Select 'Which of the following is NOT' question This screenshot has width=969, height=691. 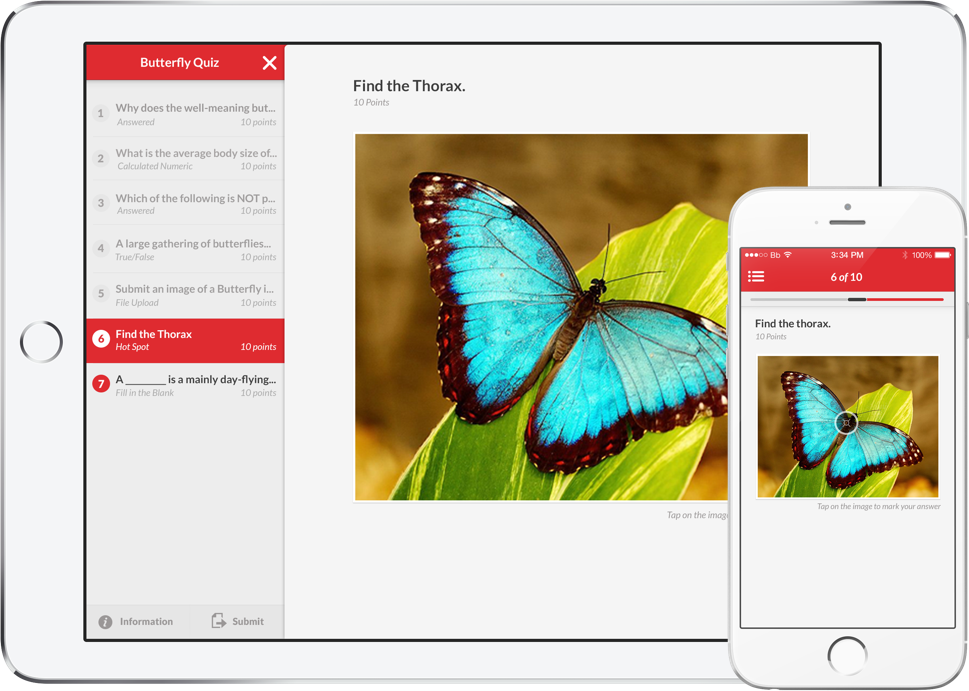coord(195,204)
